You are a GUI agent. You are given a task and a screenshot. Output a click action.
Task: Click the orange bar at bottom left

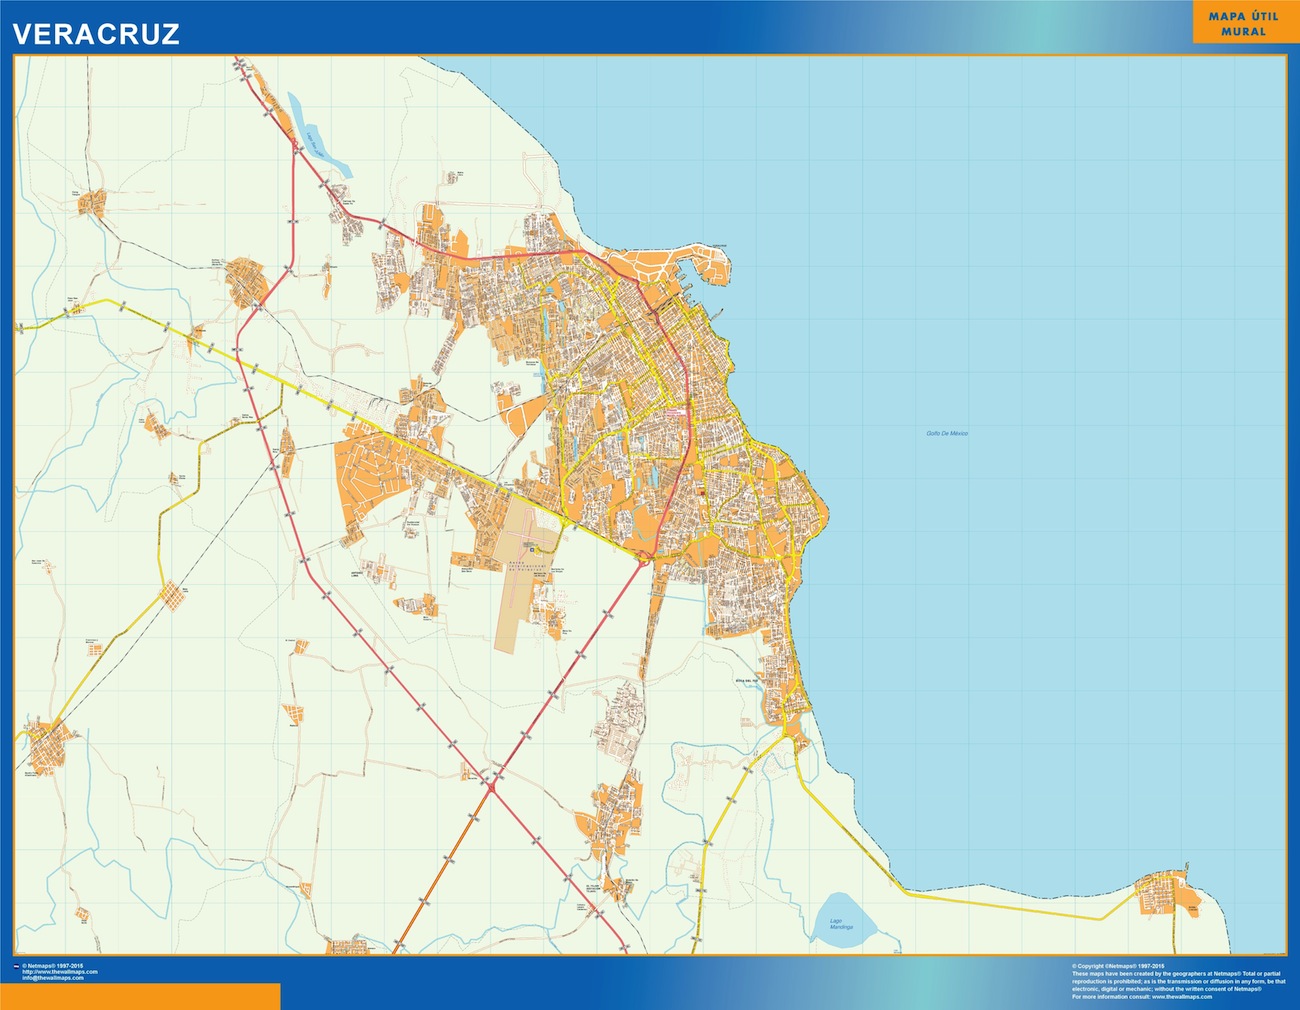(x=140, y=996)
